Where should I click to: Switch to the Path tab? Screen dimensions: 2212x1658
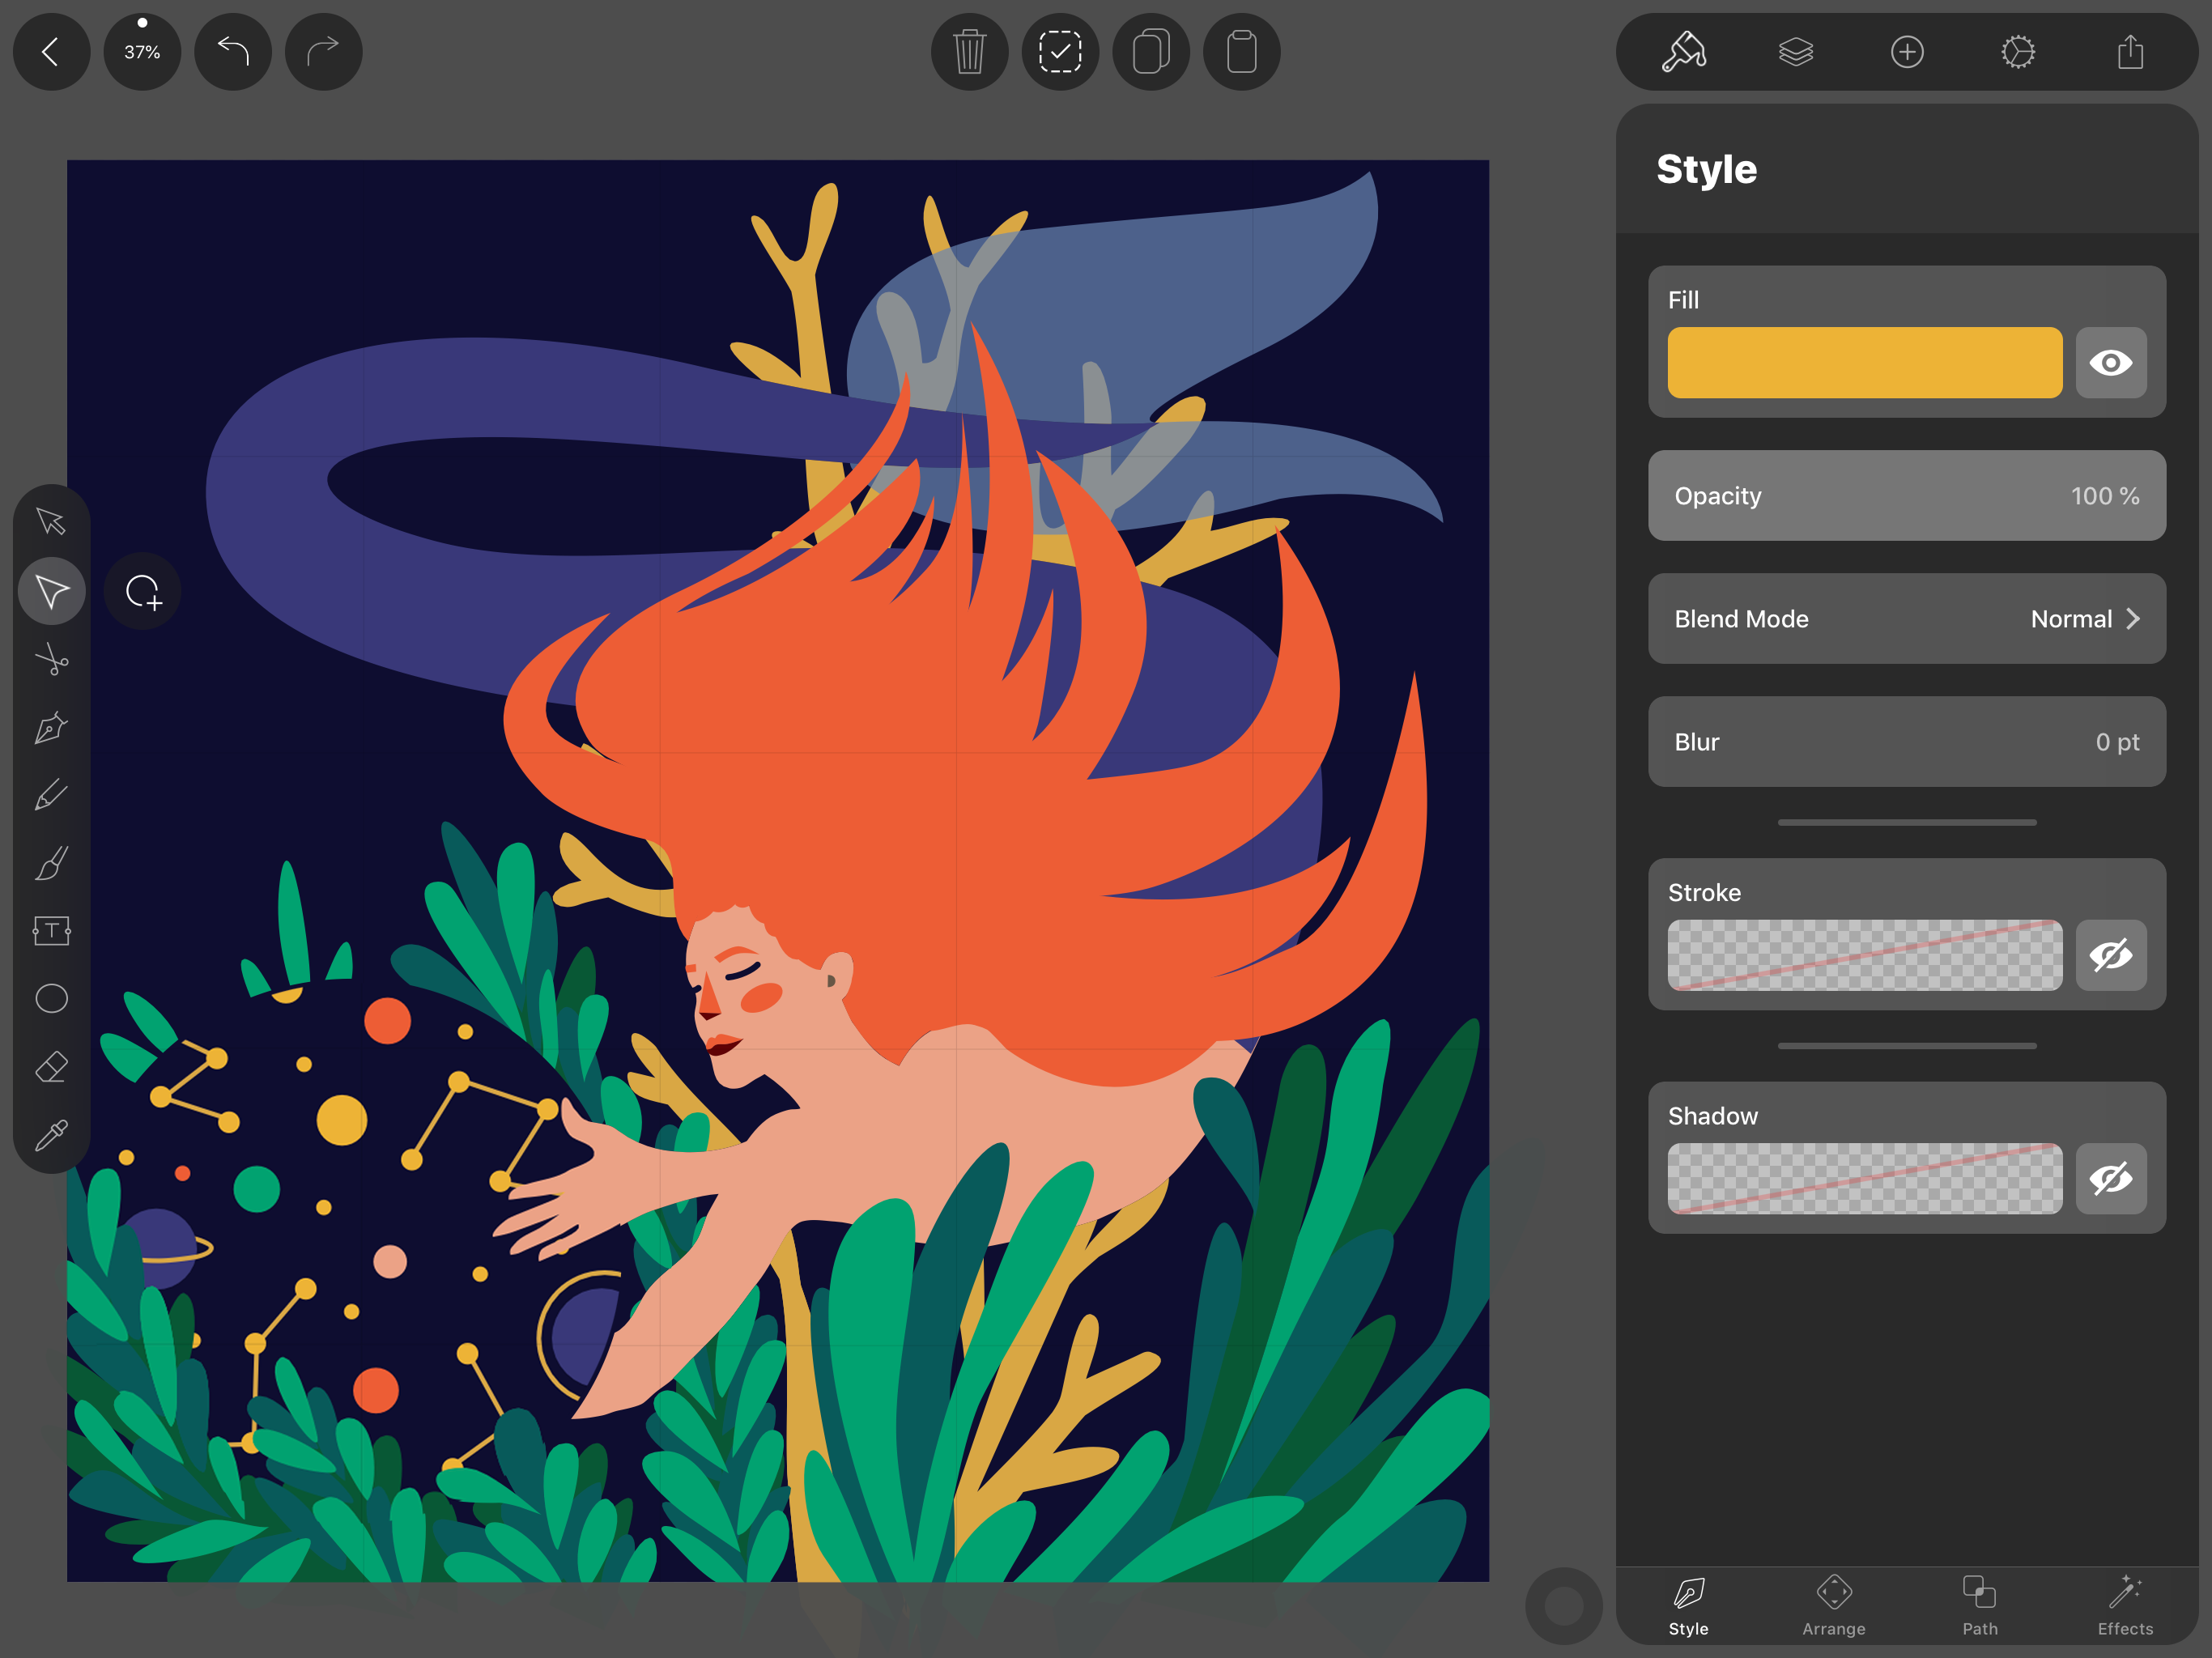click(1980, 1606)
